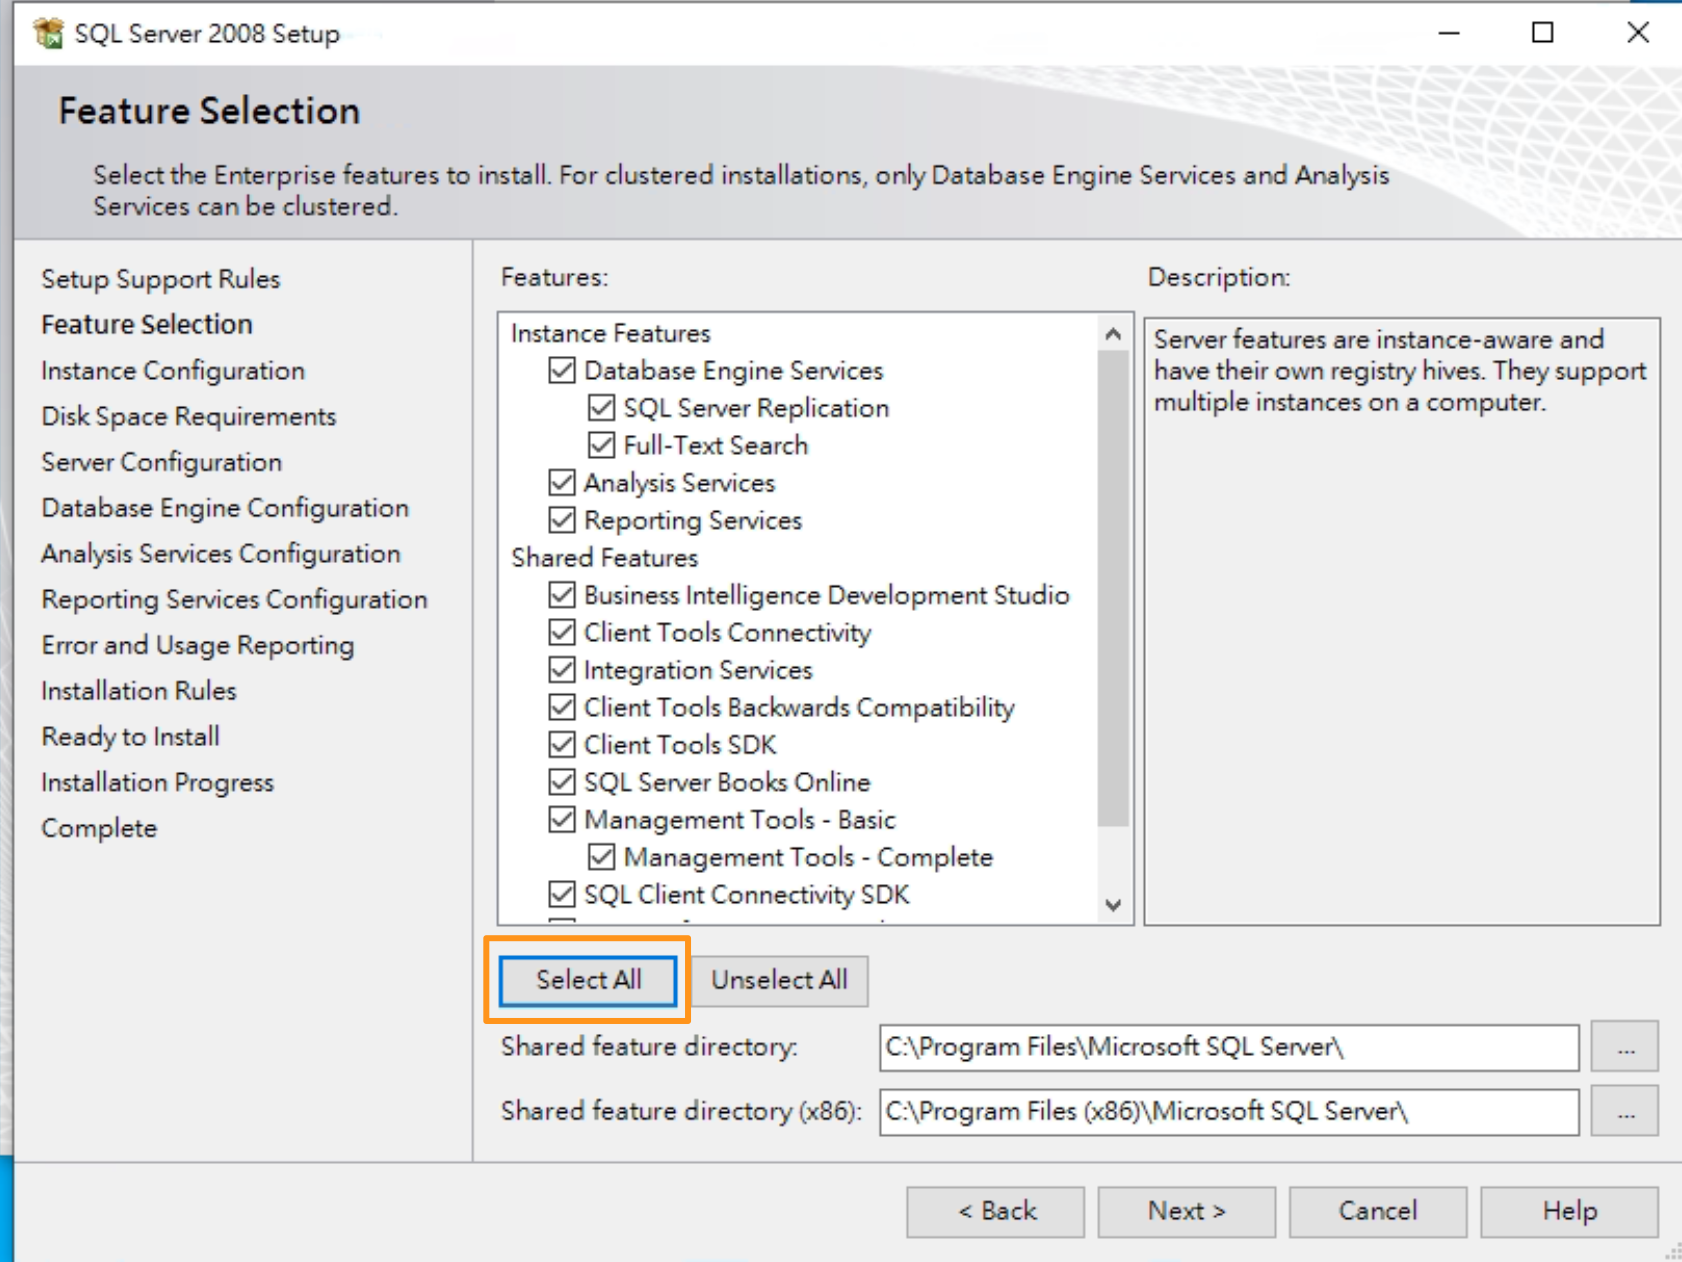Screen dimensions: 1682x1262
Task: Click Next to proceed with setup
Action: 1185,1211
